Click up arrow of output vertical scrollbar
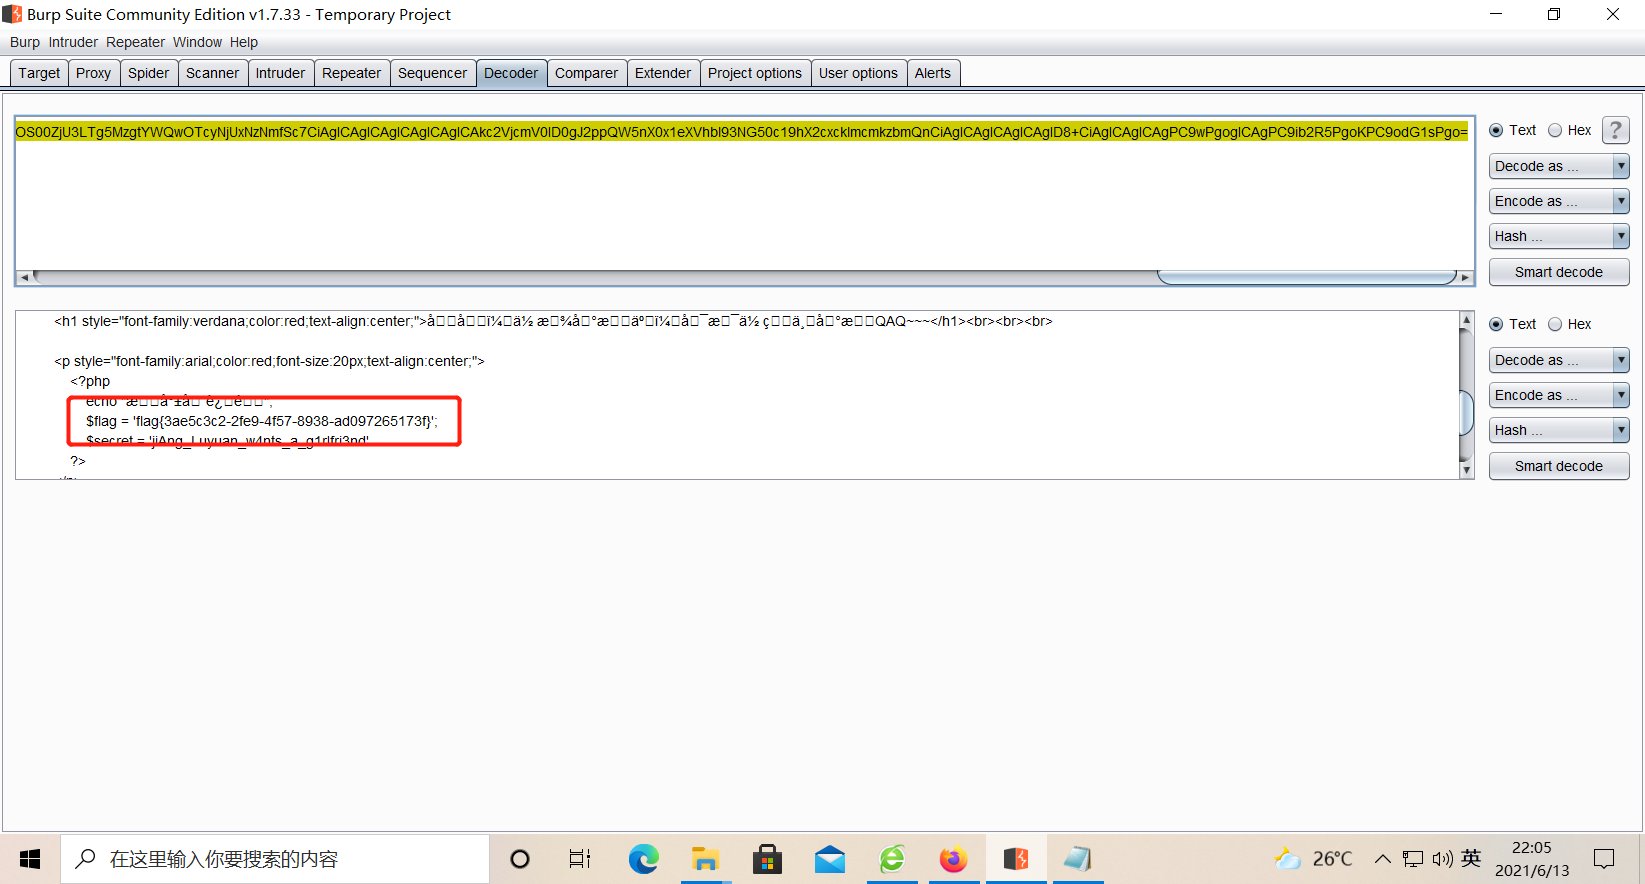The width and height of the screenshot is (1645, 884). point(1467,320)
